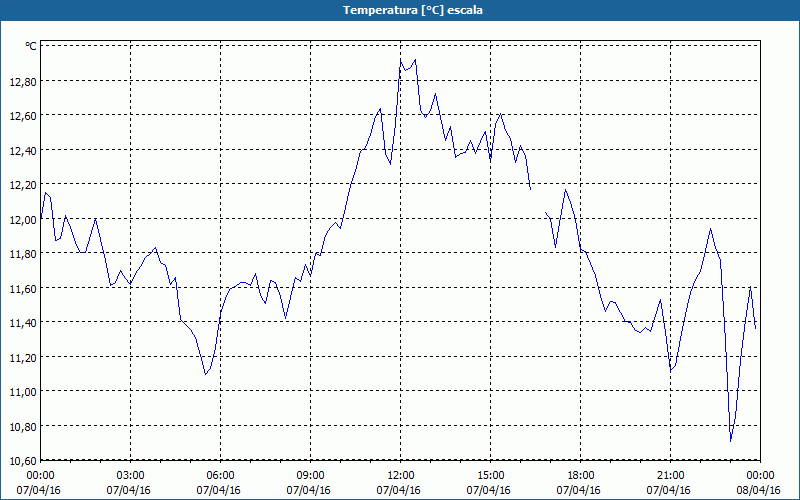
Task: Click the 18:00 time label on x-axis
Action: [581, 476]
